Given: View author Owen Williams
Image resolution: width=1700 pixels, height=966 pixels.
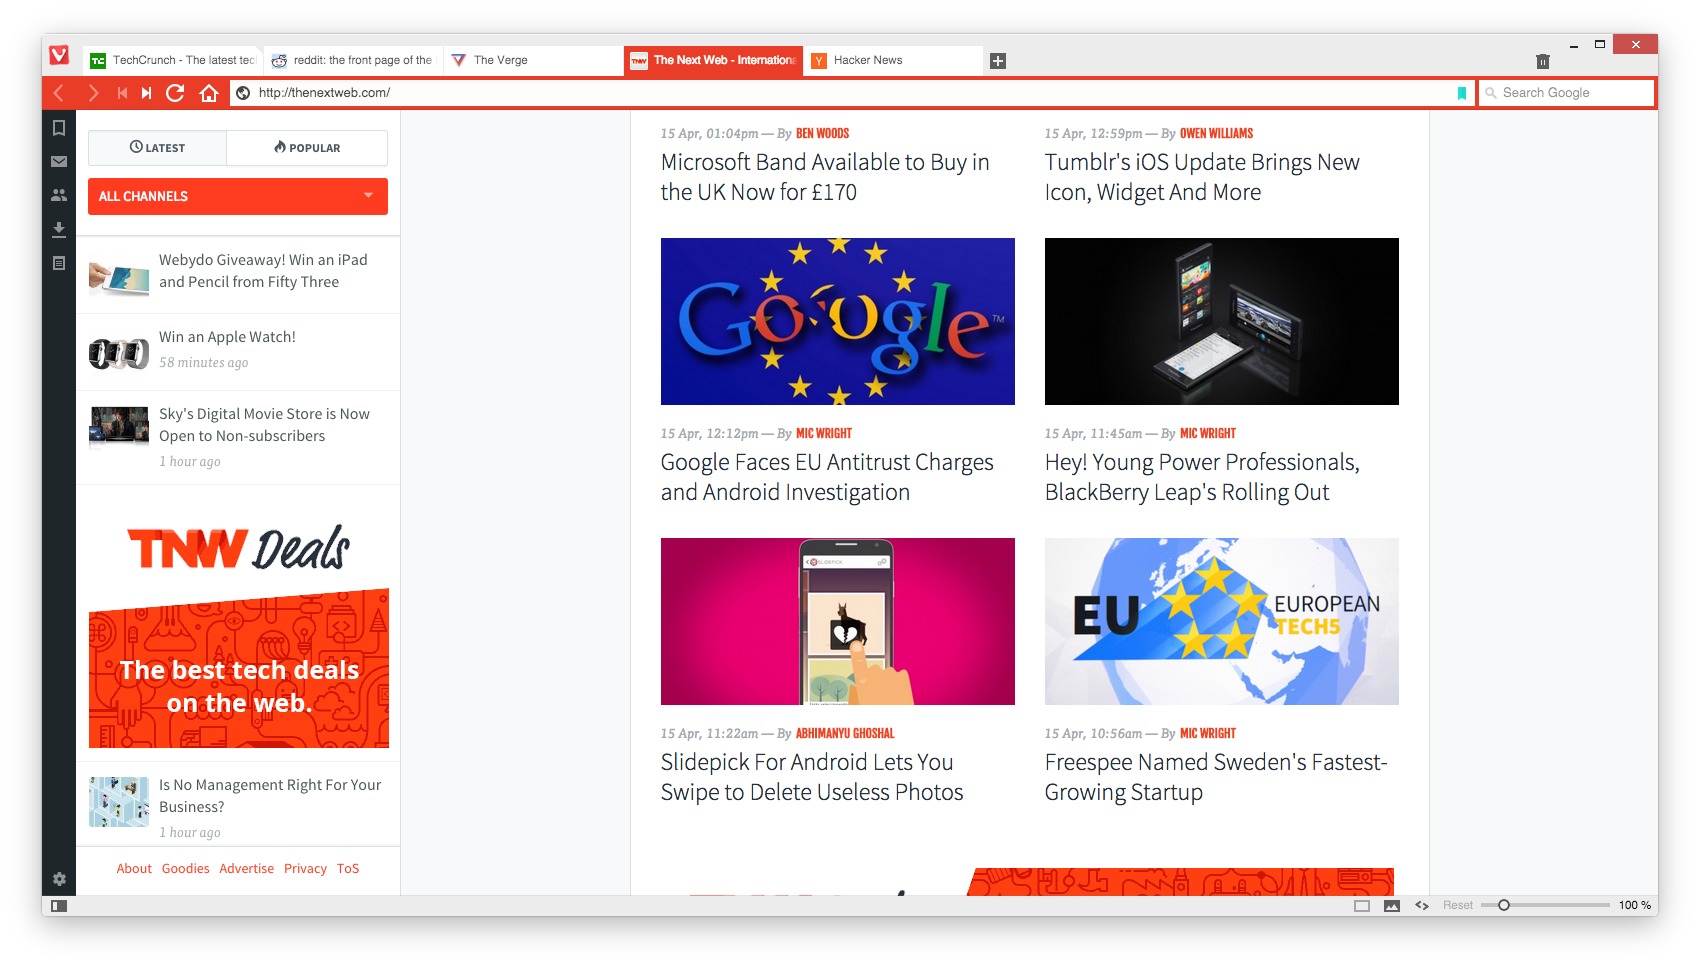Looking at the screenshot, I should tap(1216, 133).
